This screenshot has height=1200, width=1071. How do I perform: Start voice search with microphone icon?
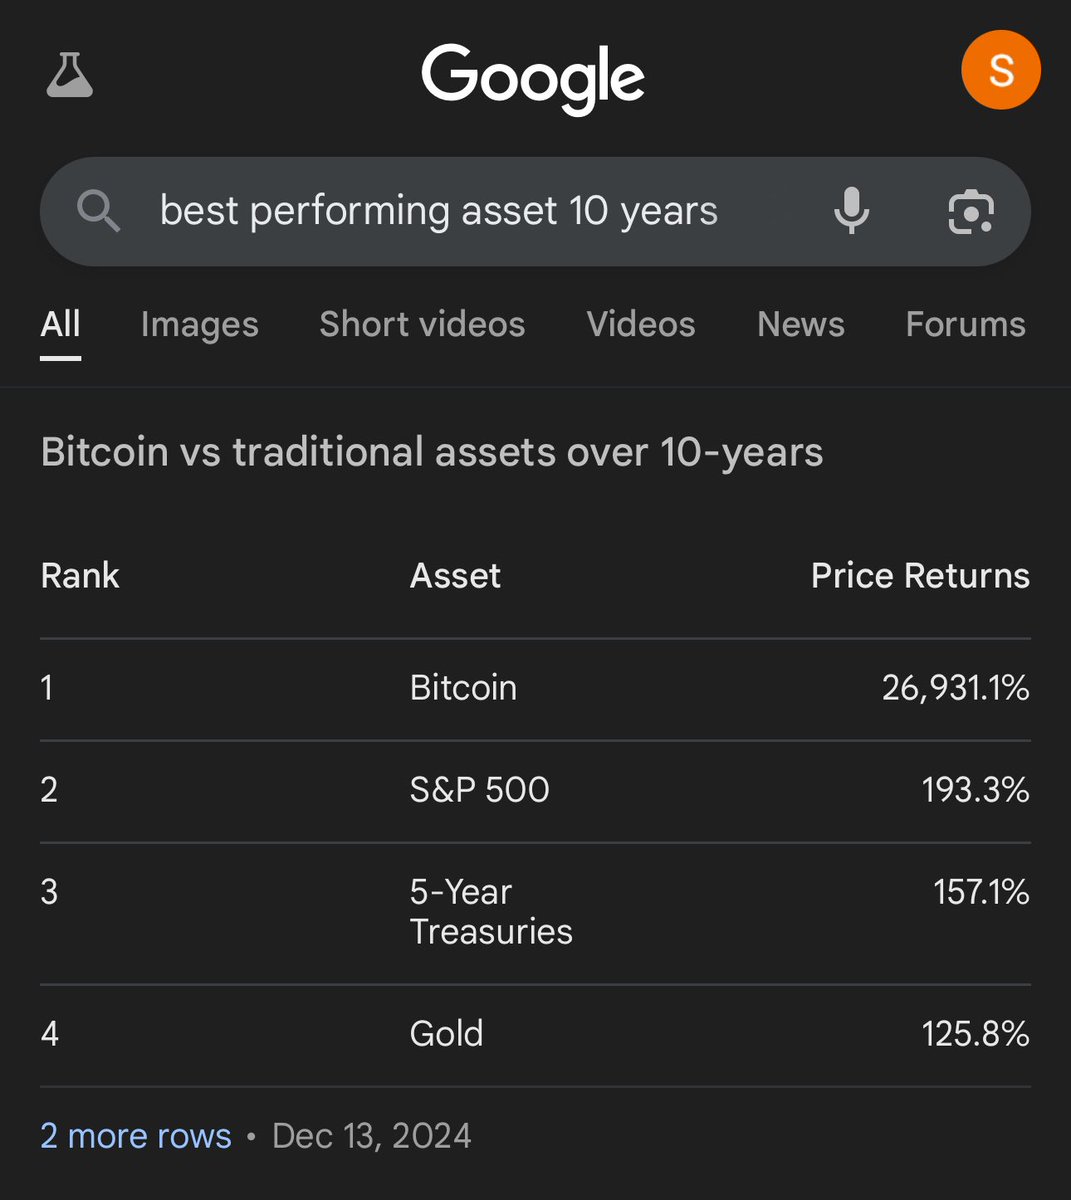click(x=851, y=211)
